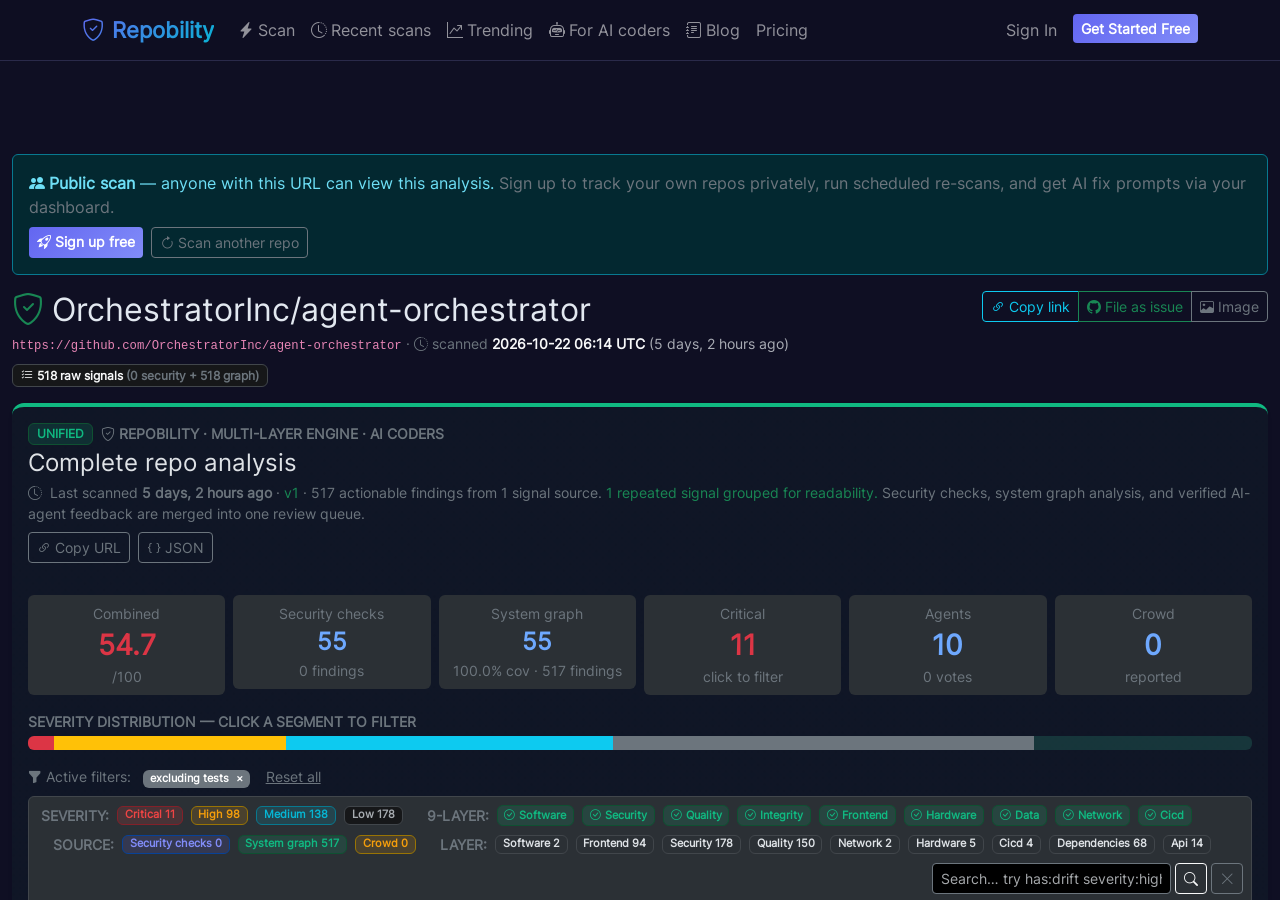This screenshot has height=900, width=1280.
Task: Click Copy URL button
Action: pos(79,548)
